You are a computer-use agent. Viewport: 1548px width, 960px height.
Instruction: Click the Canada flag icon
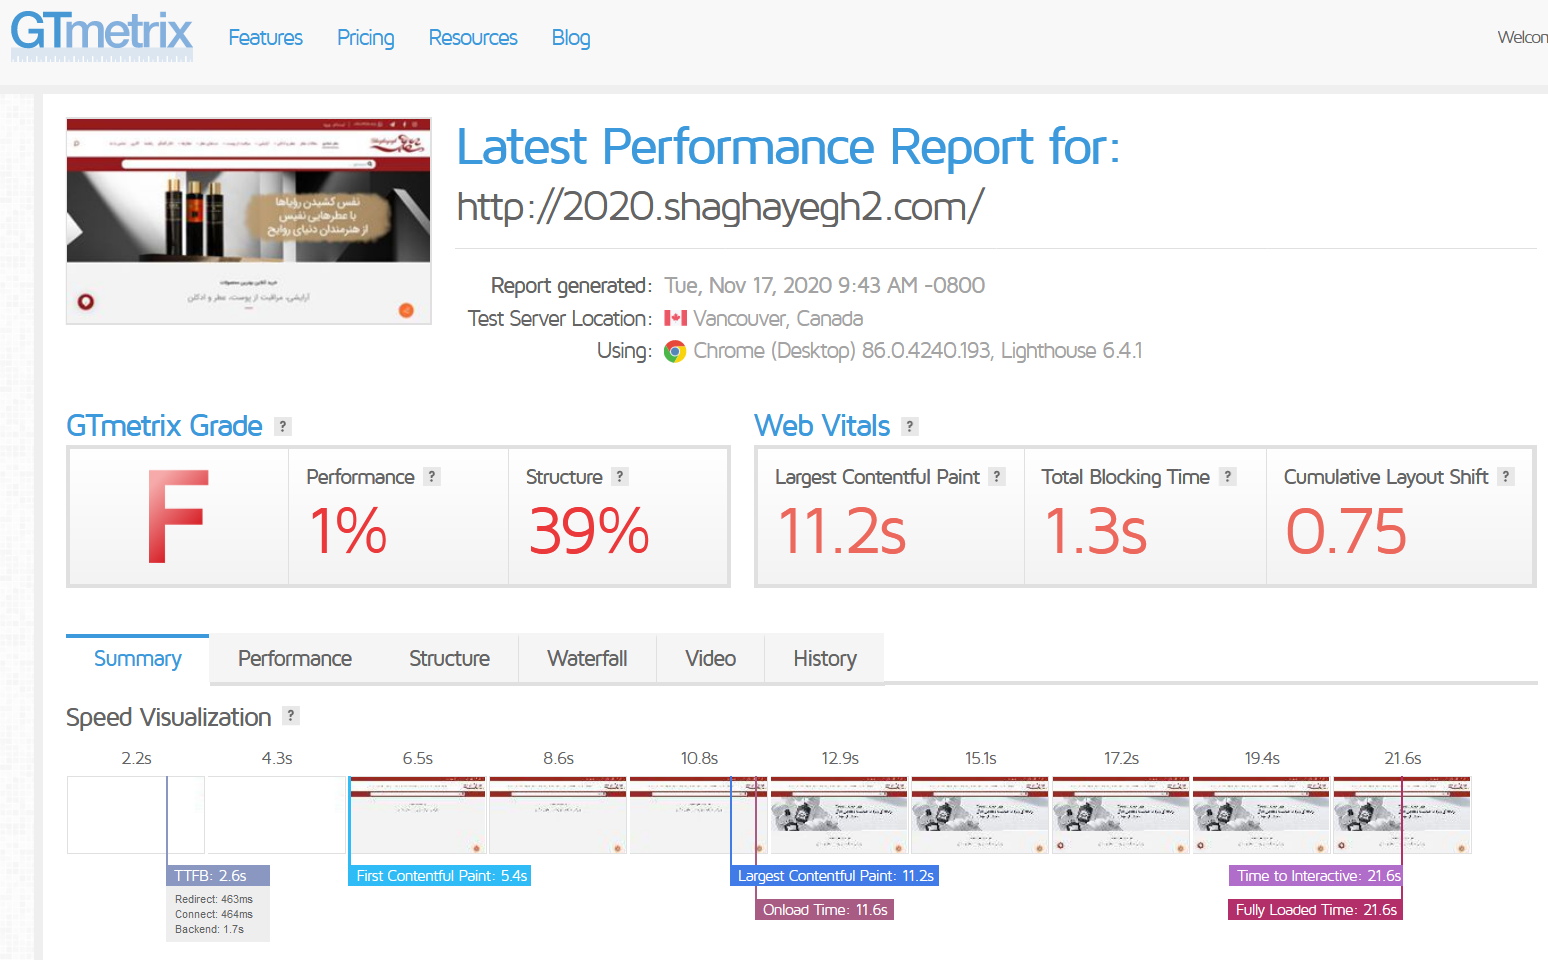tap(675, 318)
